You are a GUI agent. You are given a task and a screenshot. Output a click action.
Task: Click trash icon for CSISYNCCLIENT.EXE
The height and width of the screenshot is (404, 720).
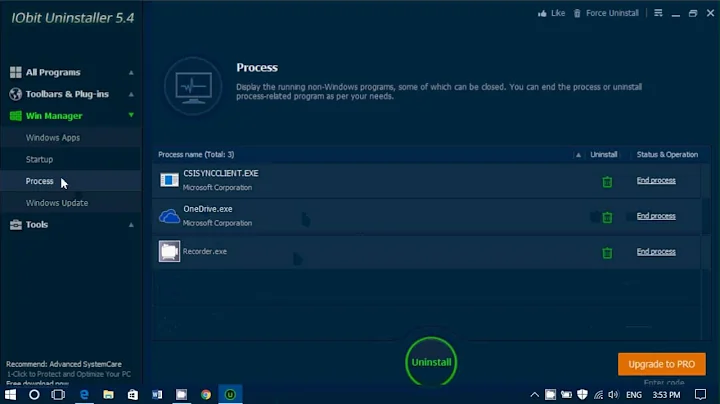pos(607,182)
